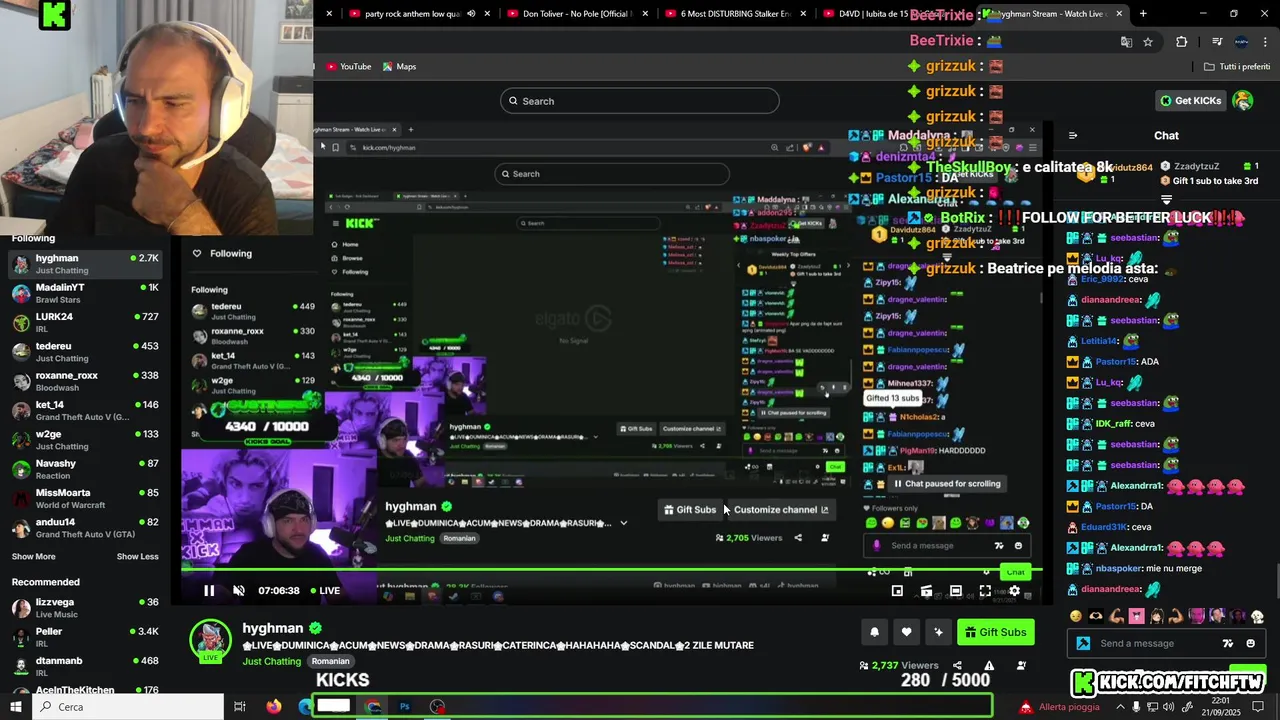Click the sparkle subscribe button
This screenshot has width=1280, height=720.
[x=938, y=632]
